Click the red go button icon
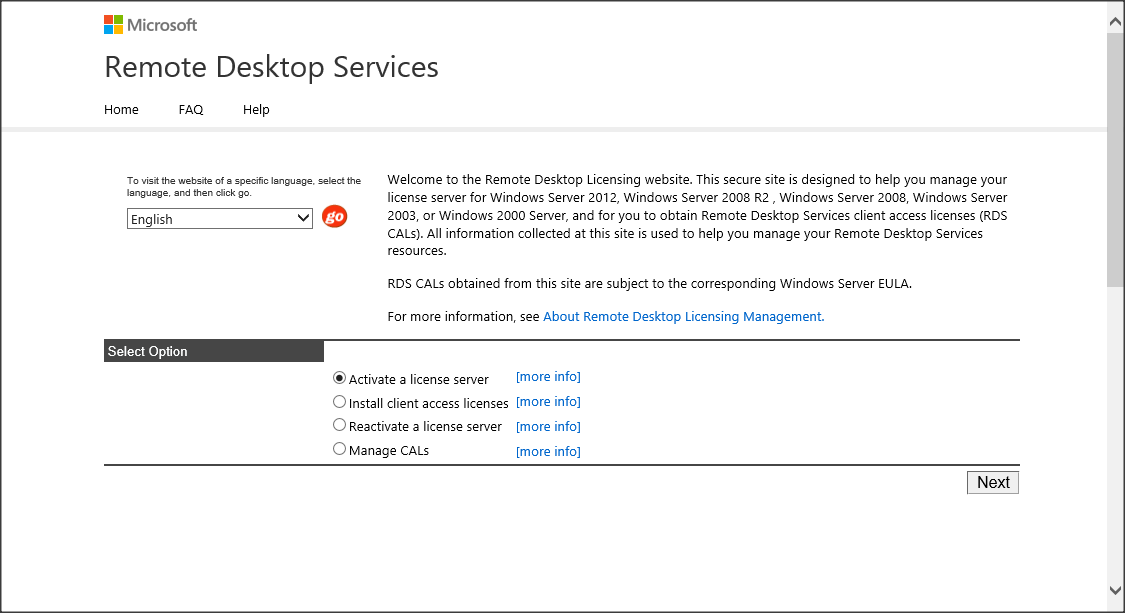The image size is (1125, 613). click(334, 217)
